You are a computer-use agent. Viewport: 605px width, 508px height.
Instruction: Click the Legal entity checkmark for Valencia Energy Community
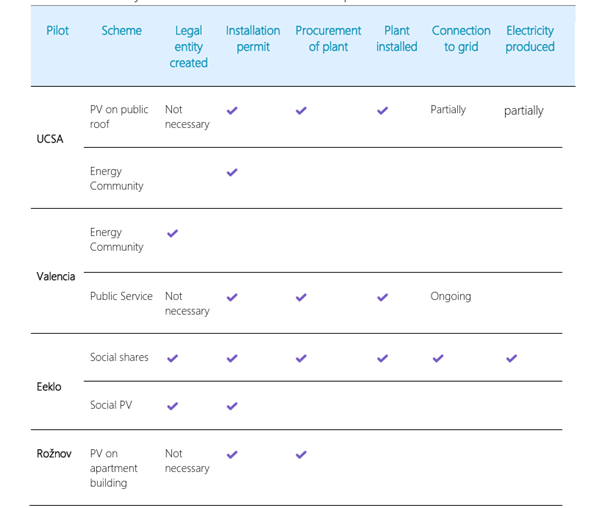pyautogui.click(x=172, y=233)
